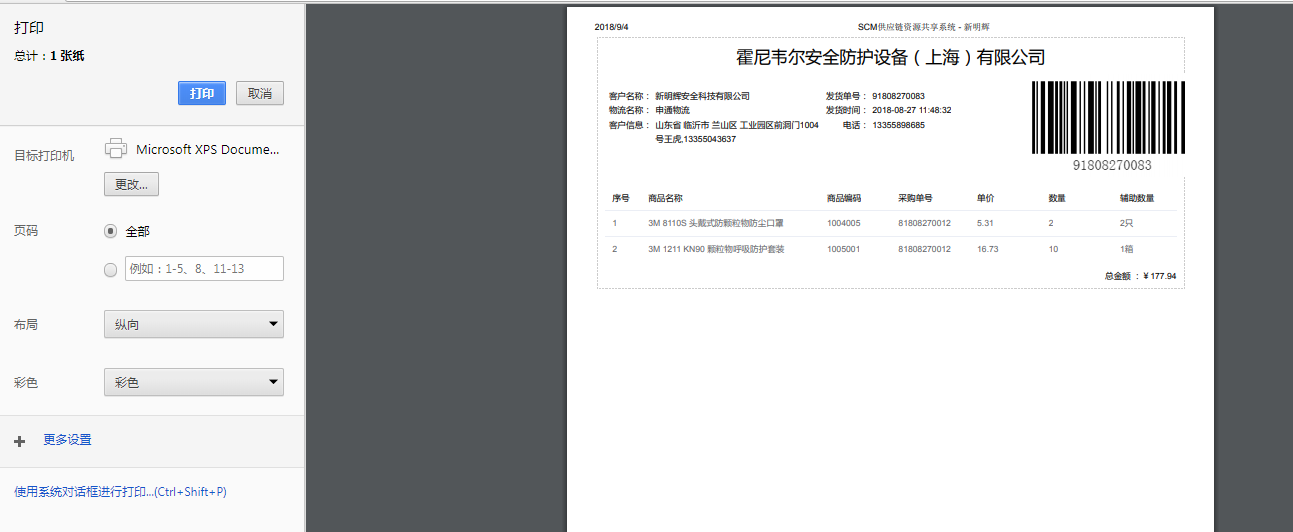This screenshot has height=532, width=1293.
Task: Click product code 1004005
Action: (843, 223)
